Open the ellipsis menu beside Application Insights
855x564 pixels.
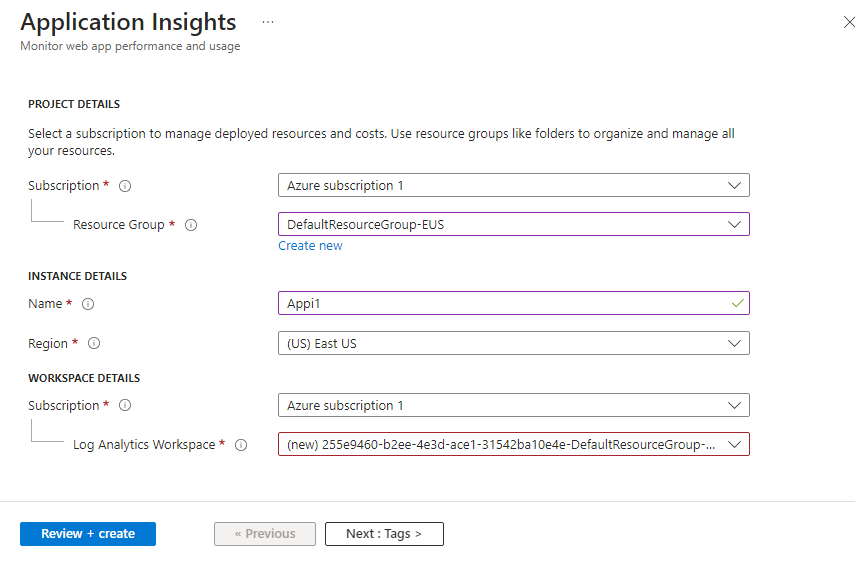[x=268, y=21]
